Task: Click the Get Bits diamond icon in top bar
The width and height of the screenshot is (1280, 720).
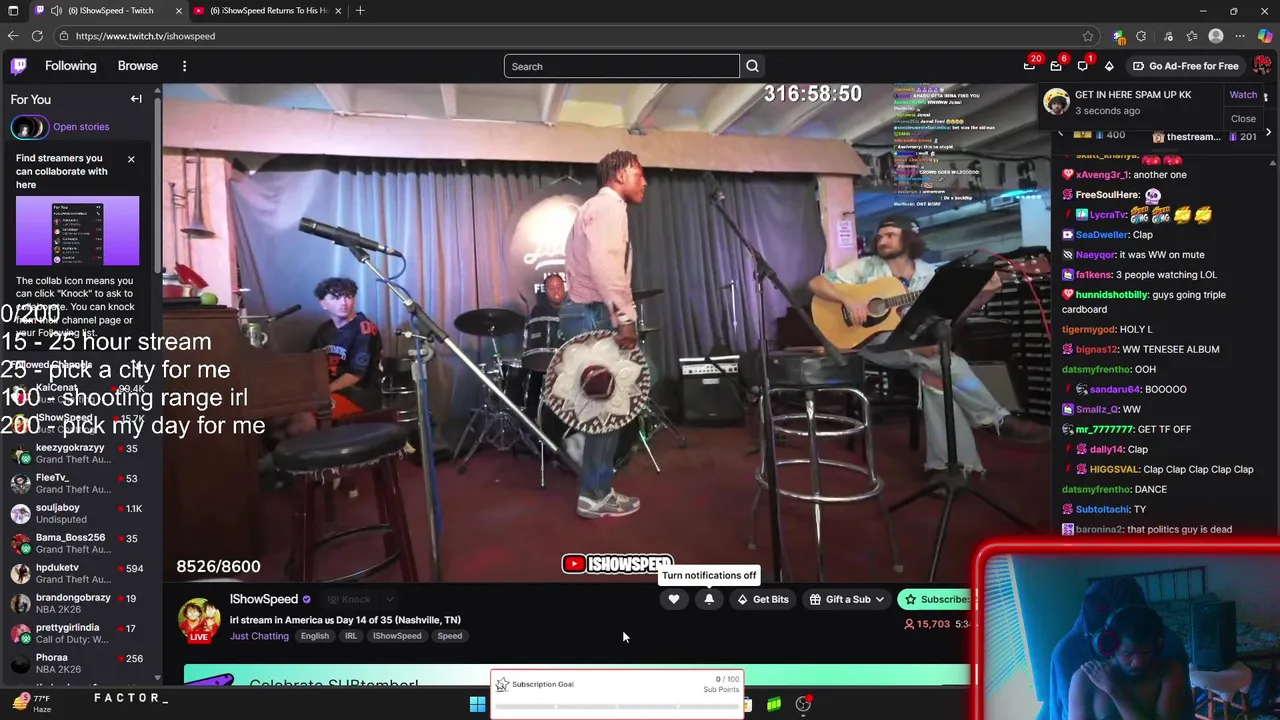Action: (x=1109, y=66)
